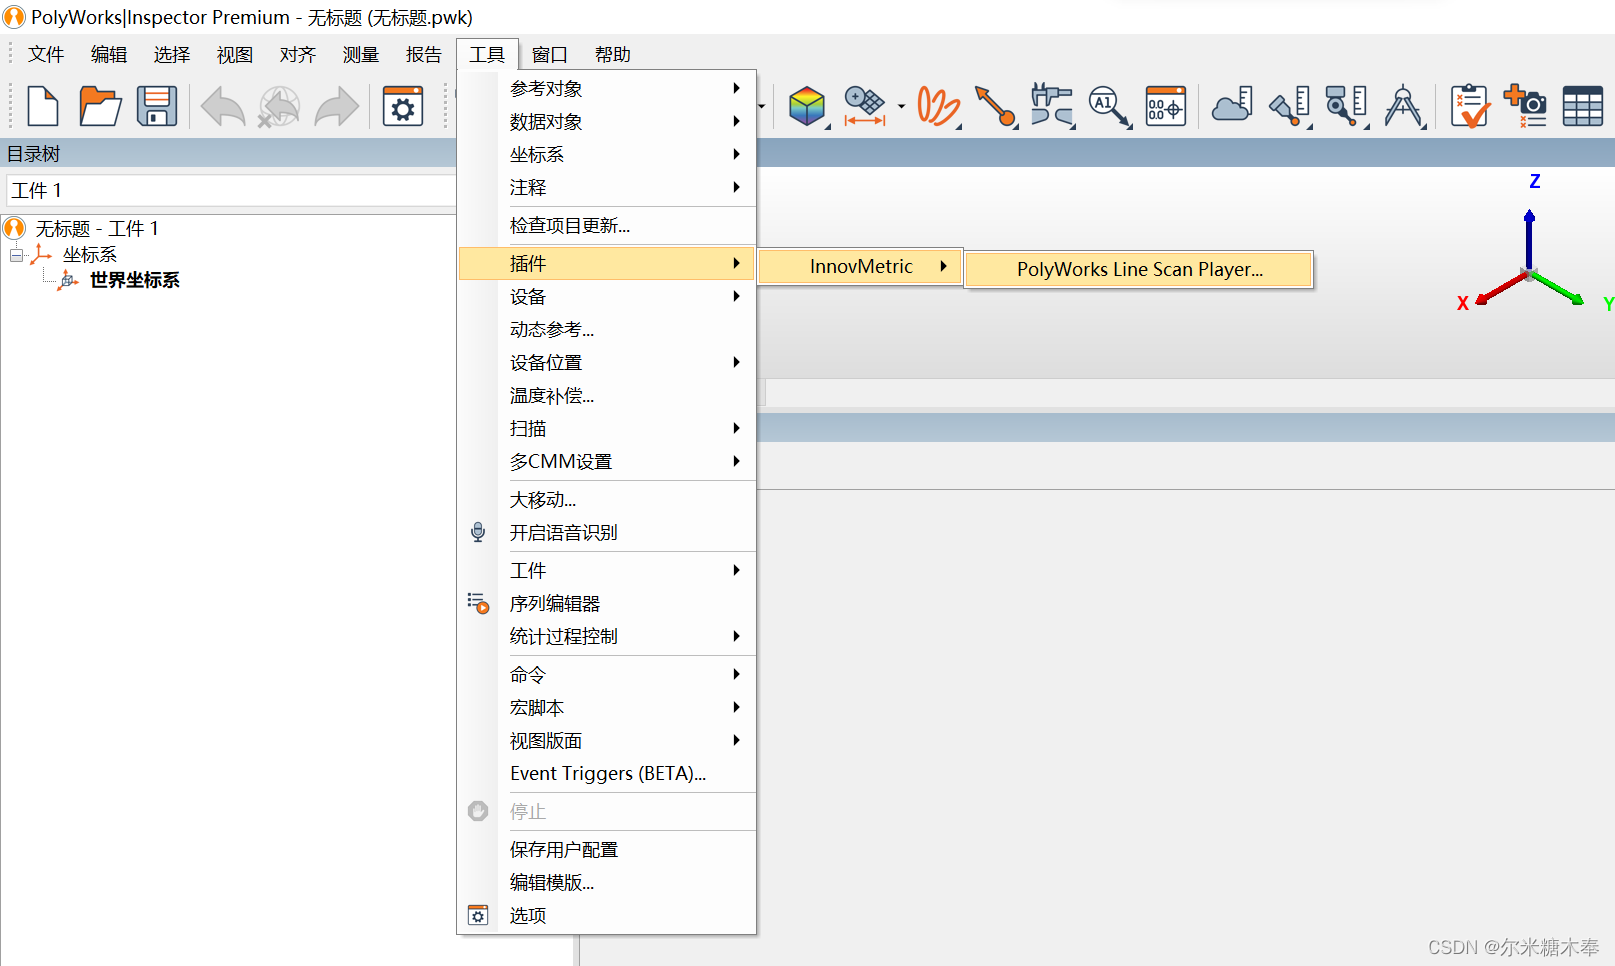Expand the 工件 submenu in Tools menu
Viewport: 1615px width, 966px height.
(x=607, y=570)
